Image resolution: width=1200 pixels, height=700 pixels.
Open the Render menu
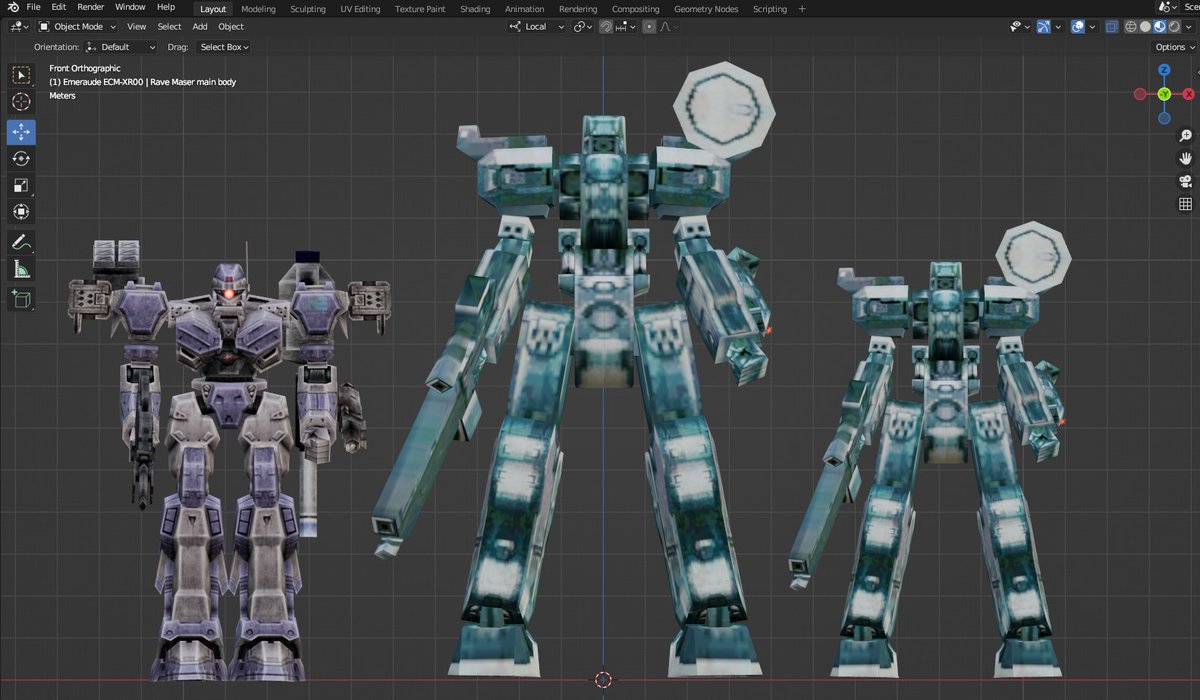tap(91, 7)
